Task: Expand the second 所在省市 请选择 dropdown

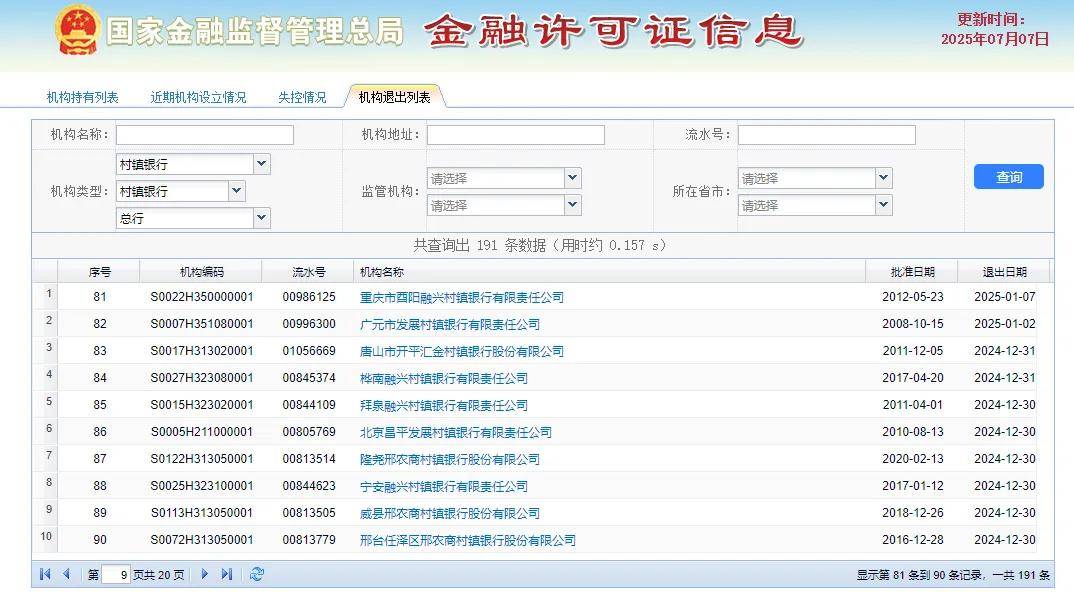Action: (884, 205)
